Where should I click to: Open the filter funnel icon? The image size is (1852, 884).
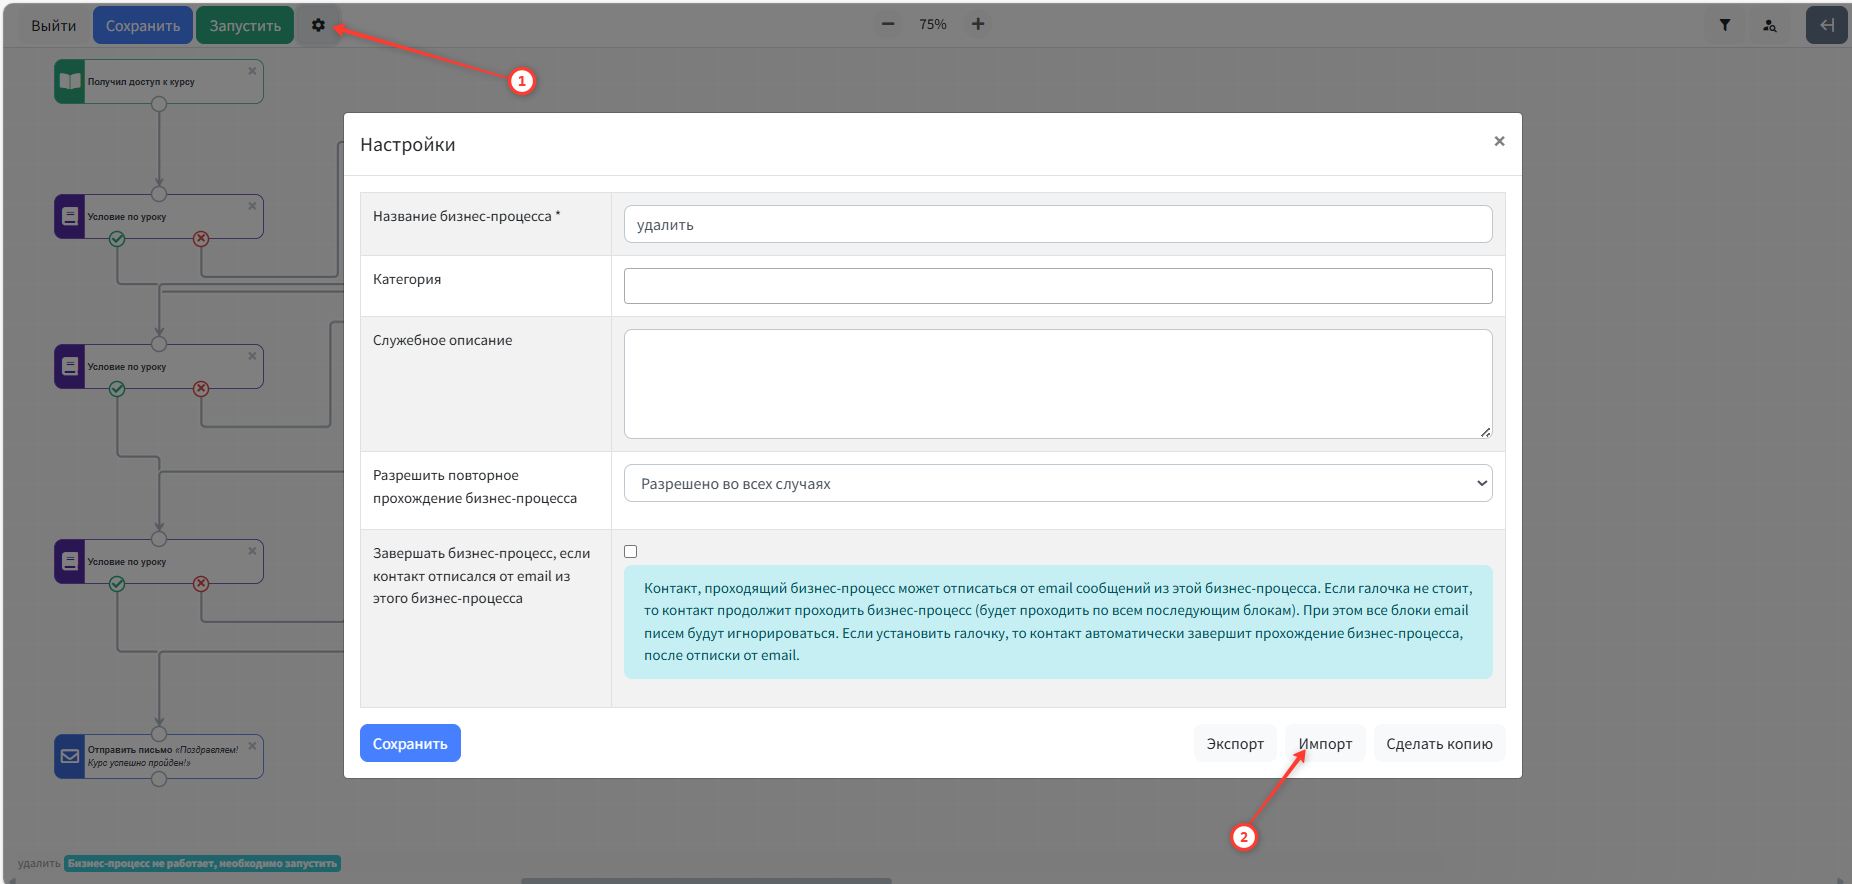[x=1725, y=25]
